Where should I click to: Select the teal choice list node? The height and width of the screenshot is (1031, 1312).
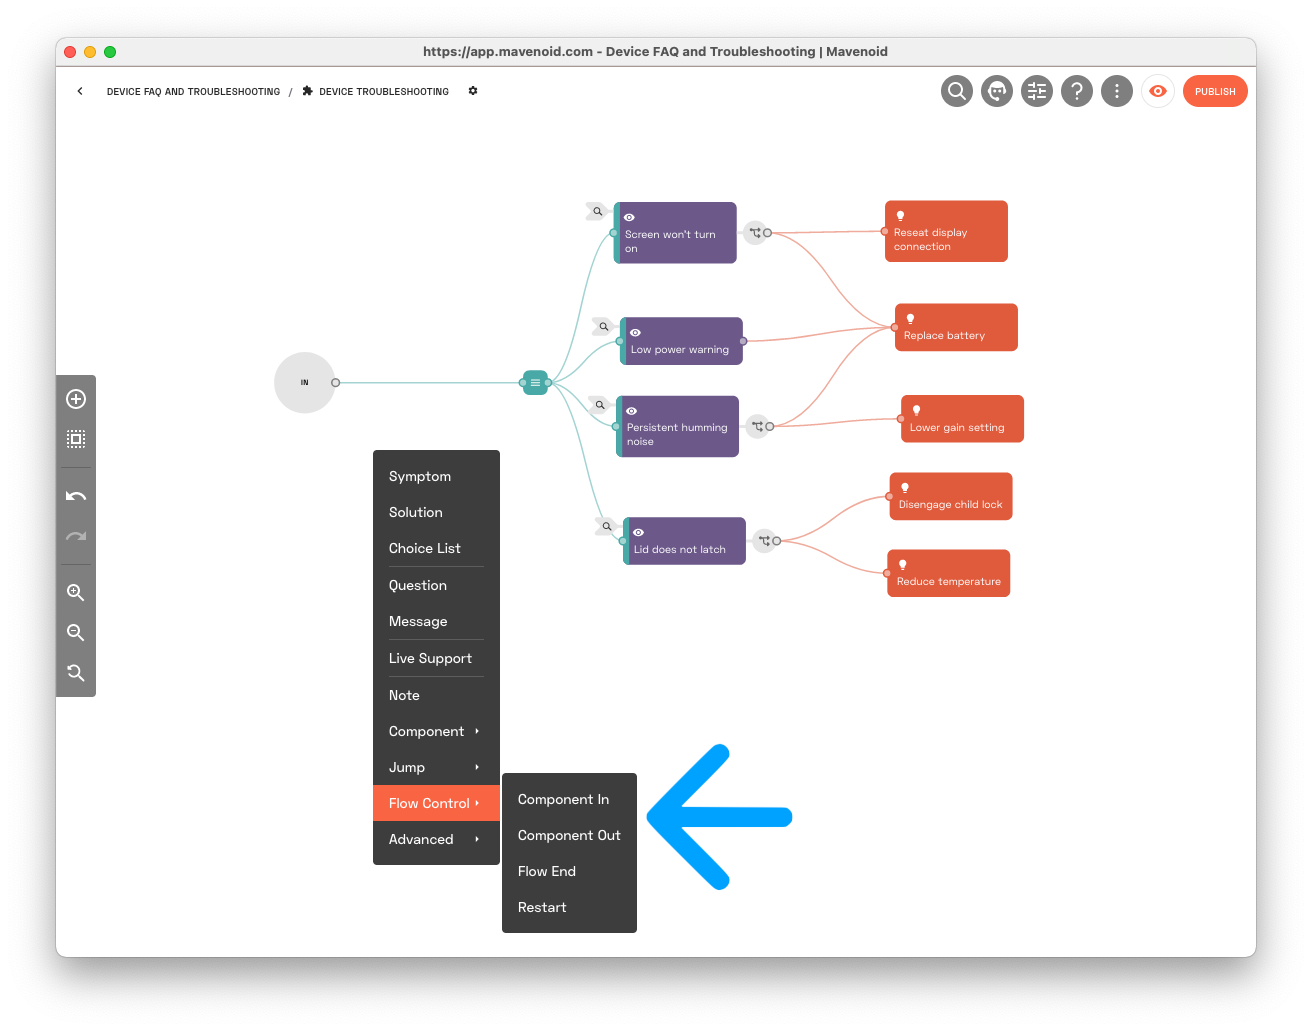[535, 382]
